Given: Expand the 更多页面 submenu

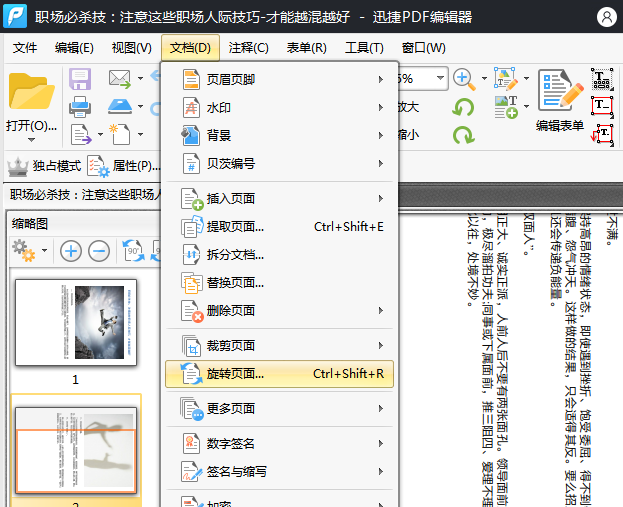Looking at the screenshot, I should (x=279, y=408).
